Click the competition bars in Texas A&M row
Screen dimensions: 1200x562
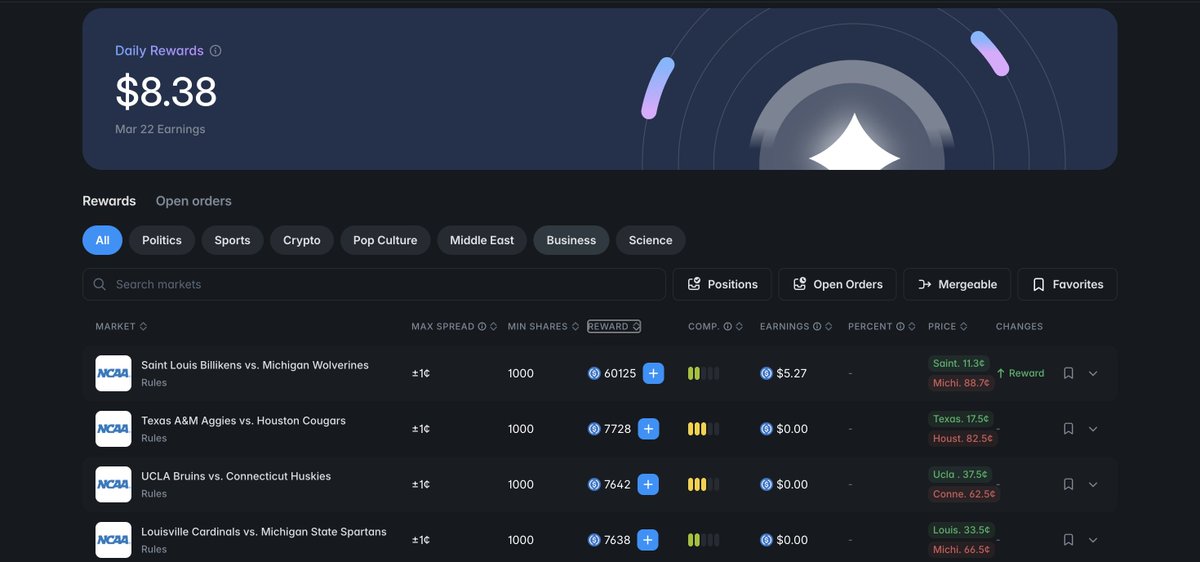[703, 429]
